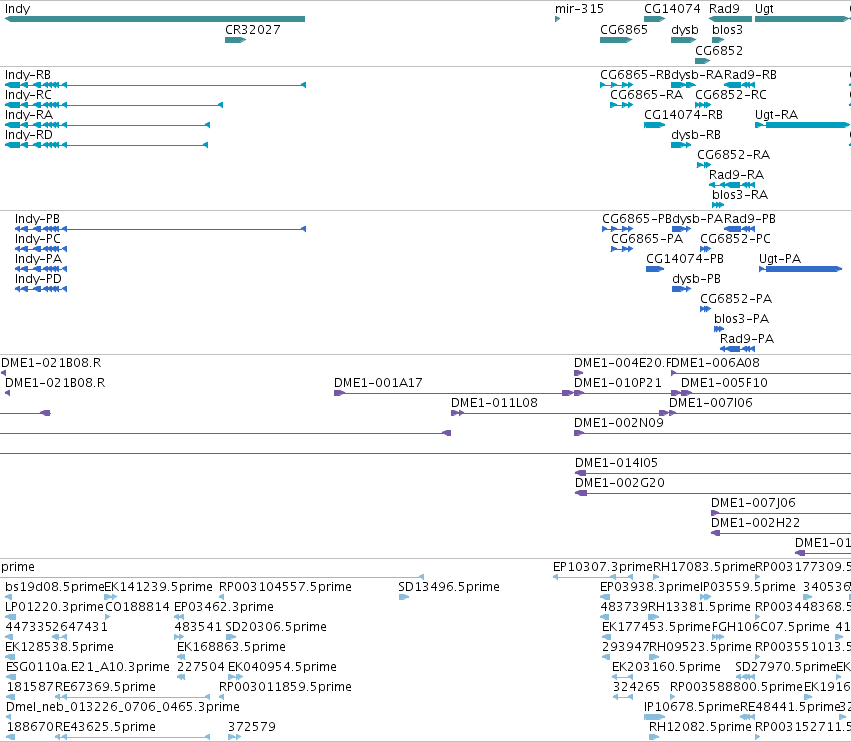Open the Indy-RB transcript label

(28, 75)
